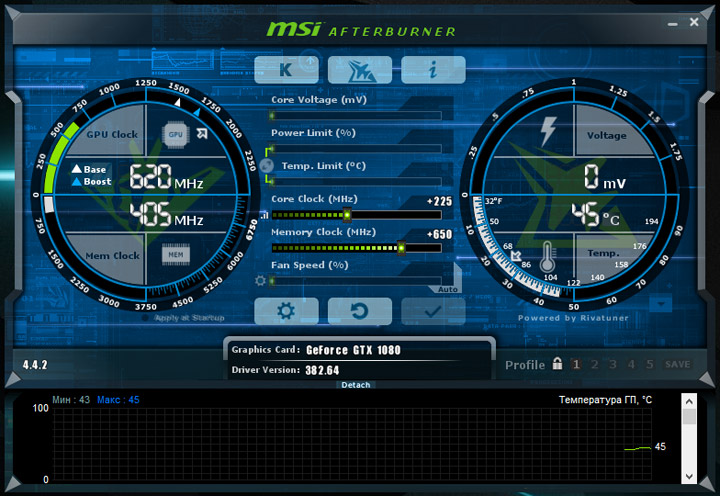Viewport: 720px width, 496px height.
Task: Click the Макс : 45 graph label
Action: coord(118,400)
